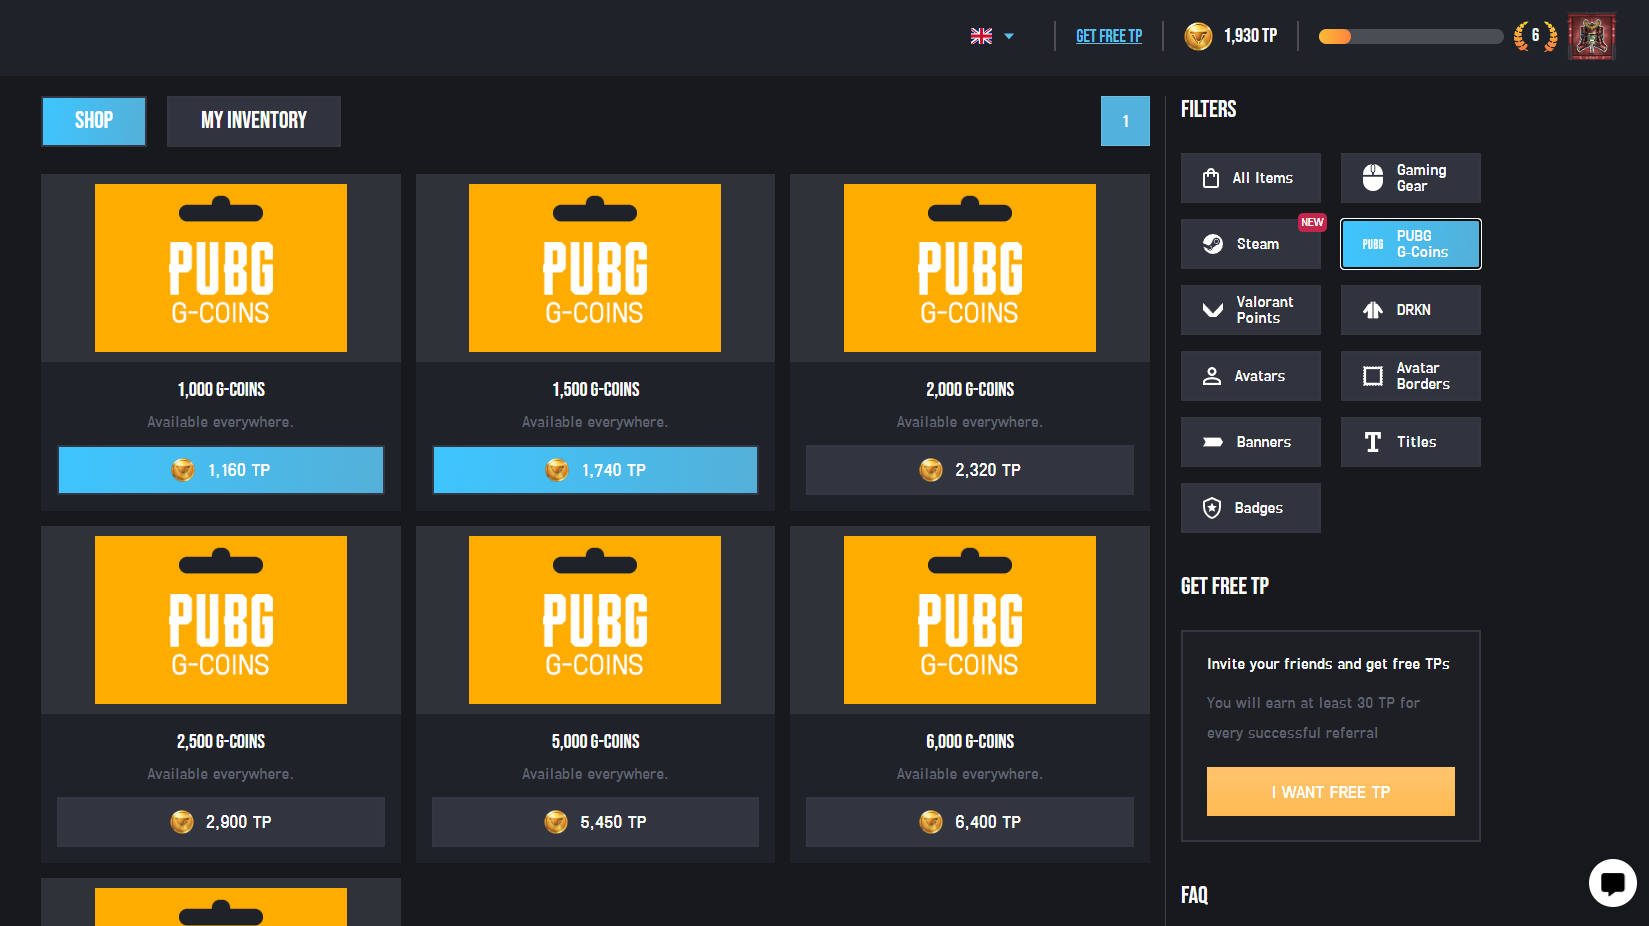Select the Valorant Points filter
This screenshot has width=1649, height=926.
point(1251,310)
